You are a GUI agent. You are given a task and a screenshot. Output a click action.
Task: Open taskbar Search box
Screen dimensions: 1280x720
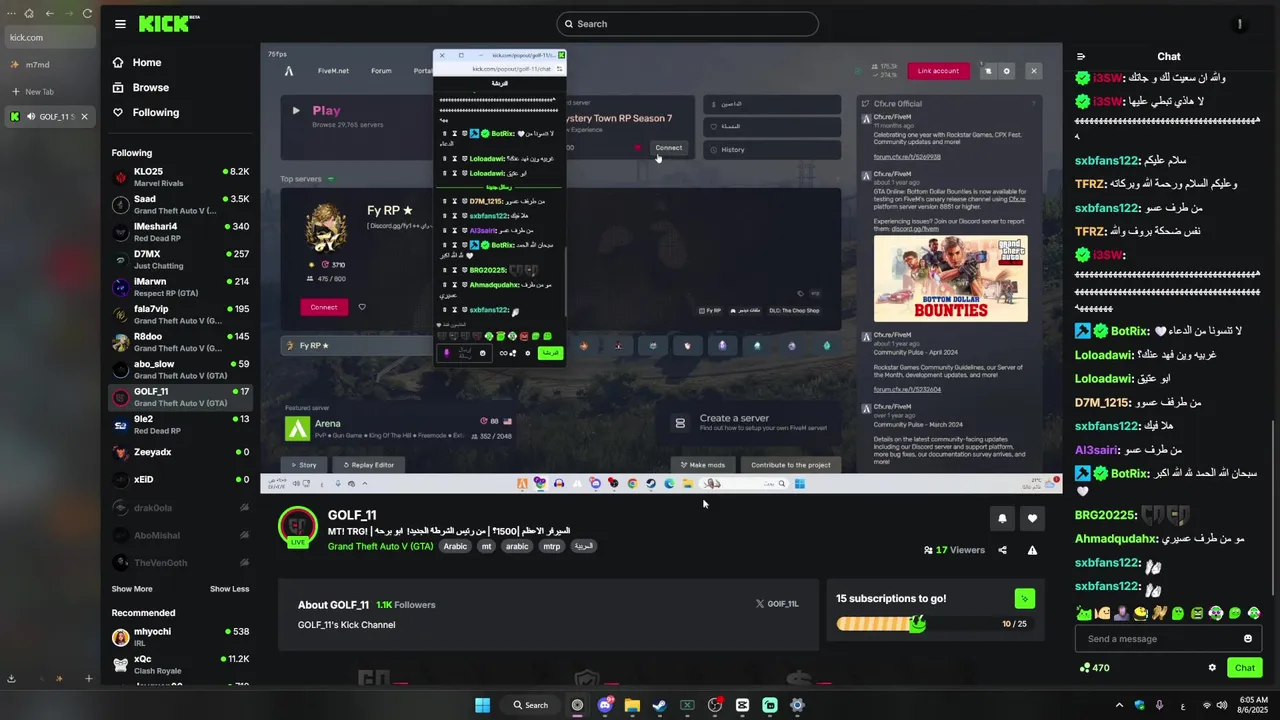pos(530,705)
